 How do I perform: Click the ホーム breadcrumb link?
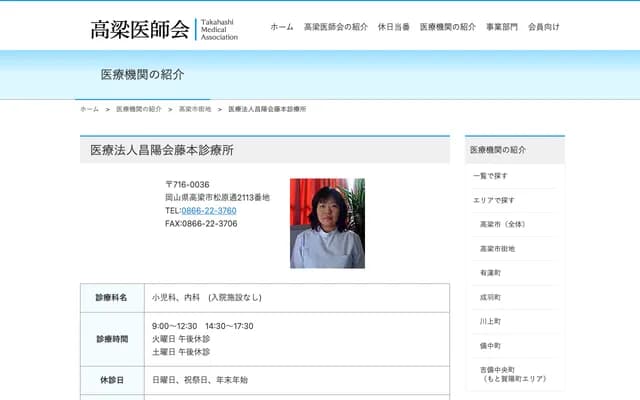(x=89, y=108)
